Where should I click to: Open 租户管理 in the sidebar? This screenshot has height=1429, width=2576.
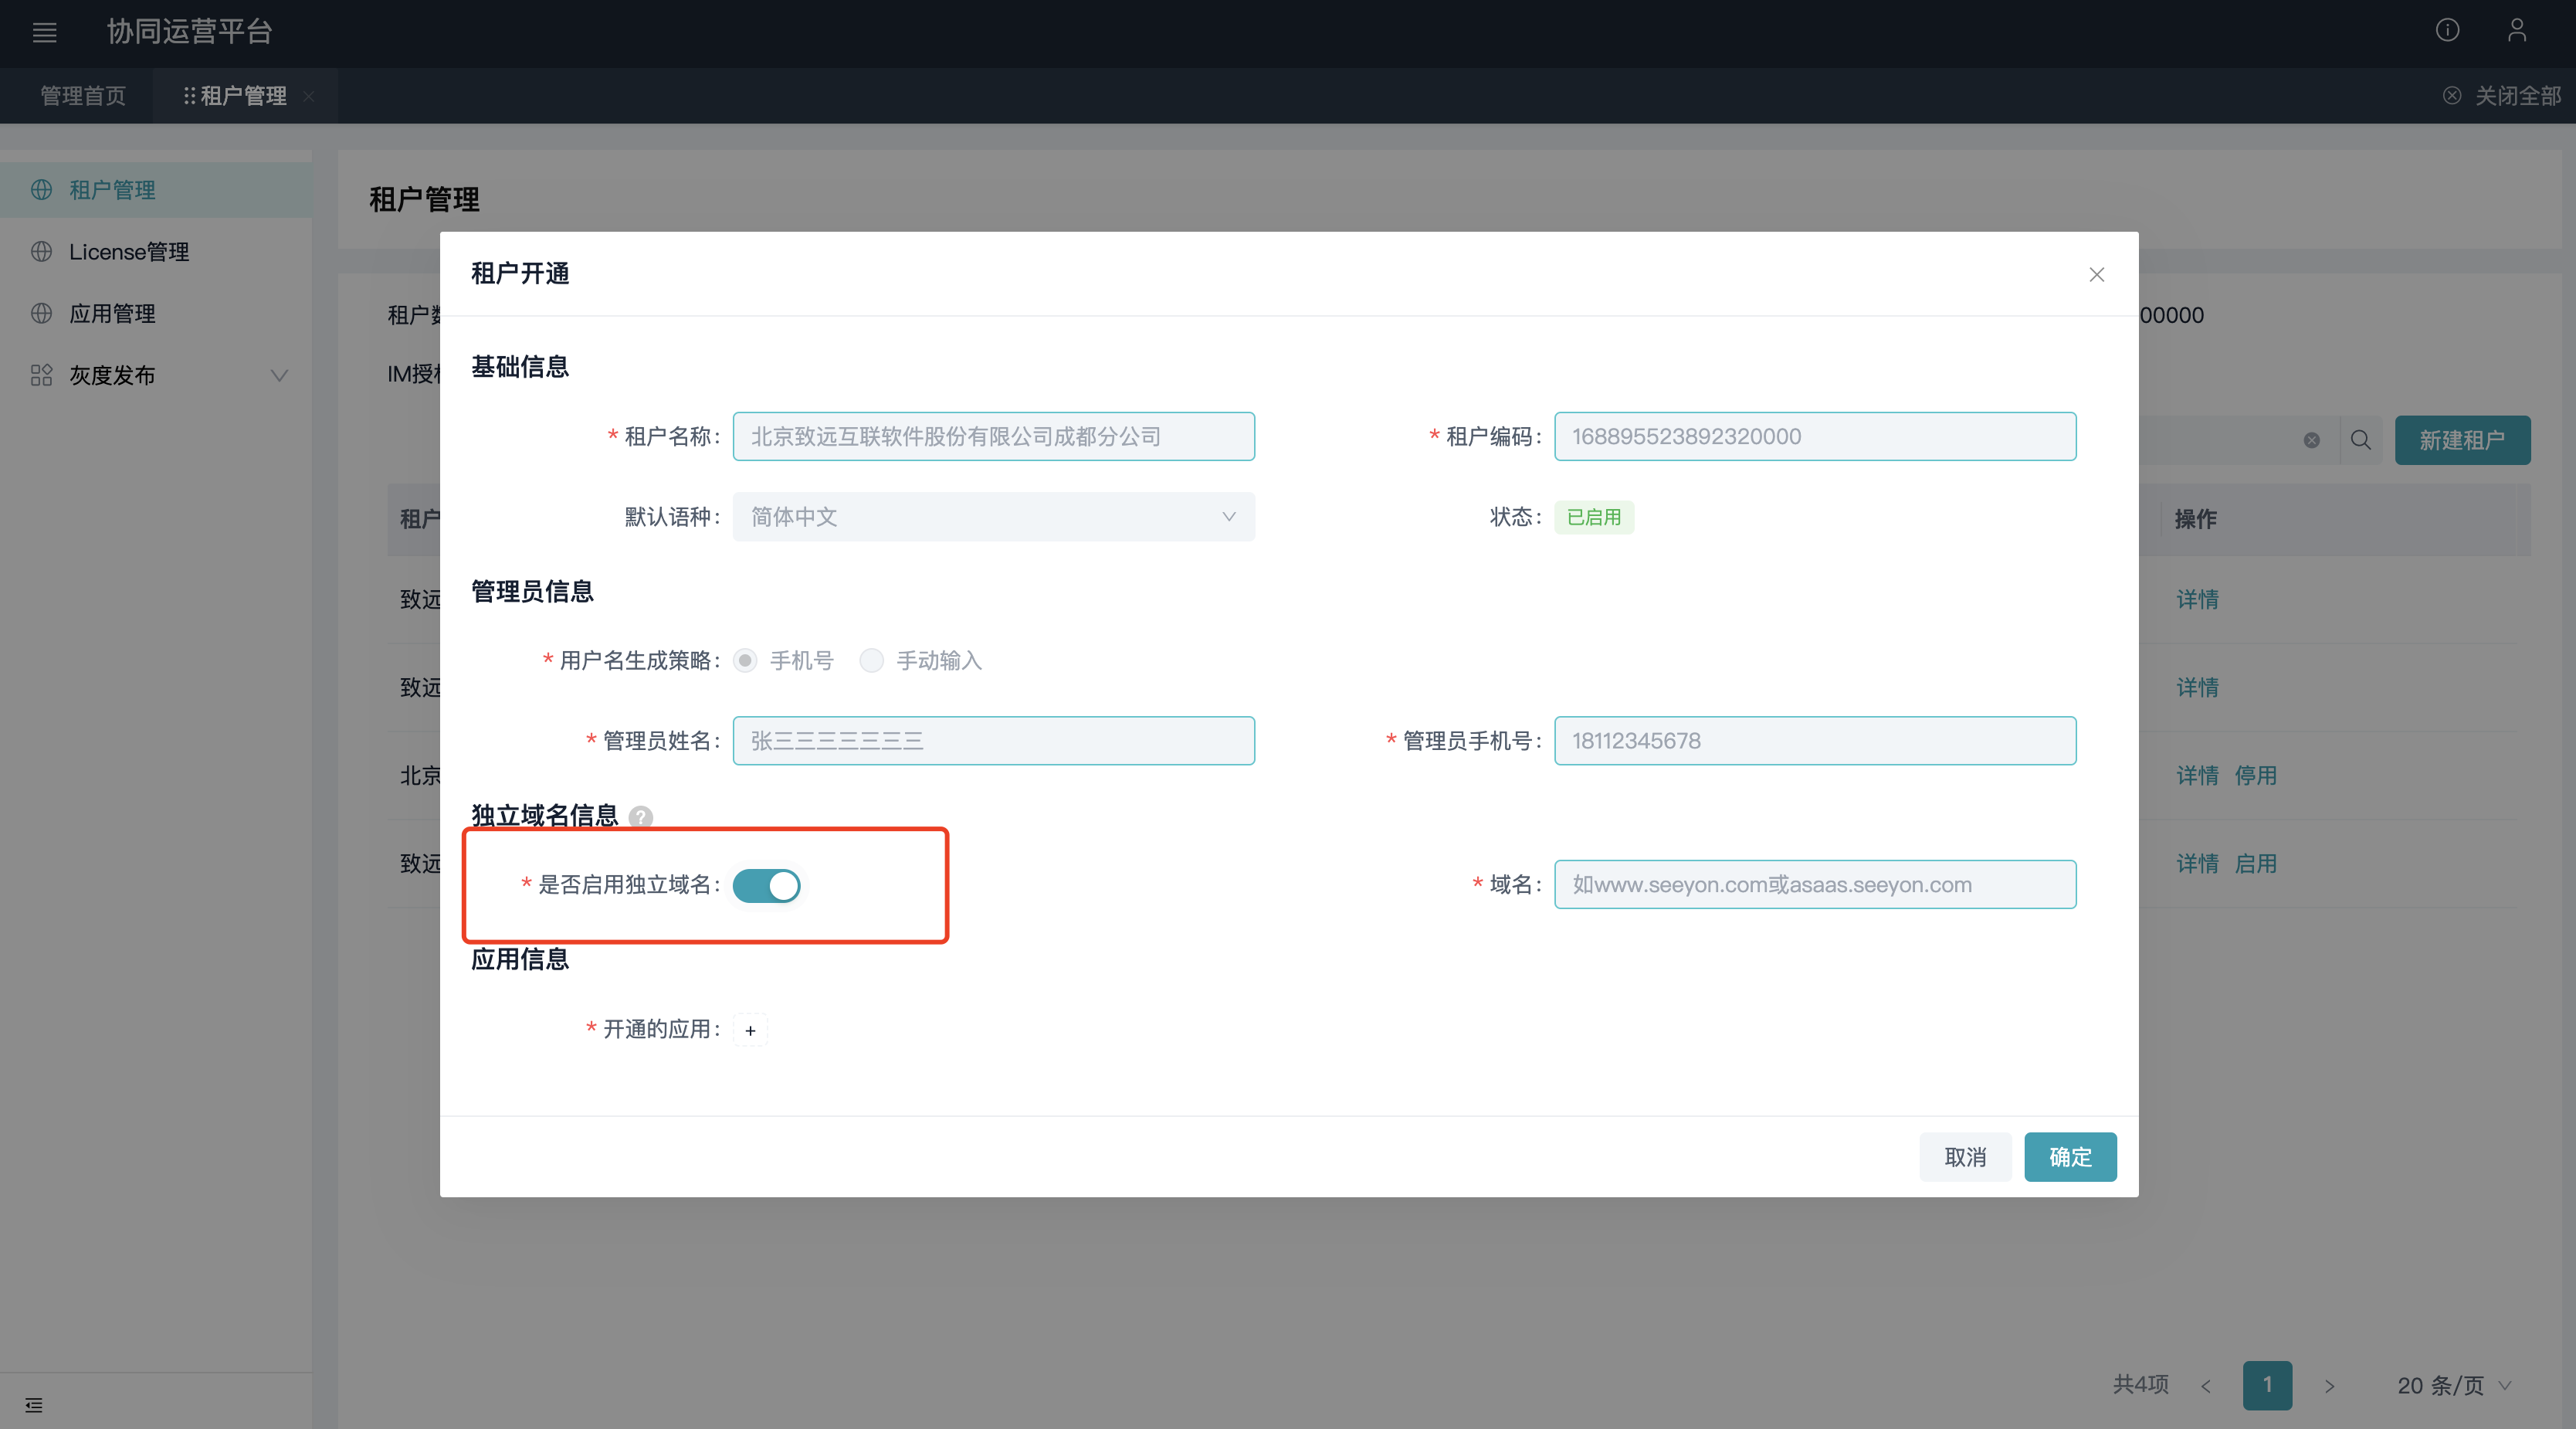pyautogui.click(x=156, y=190)
